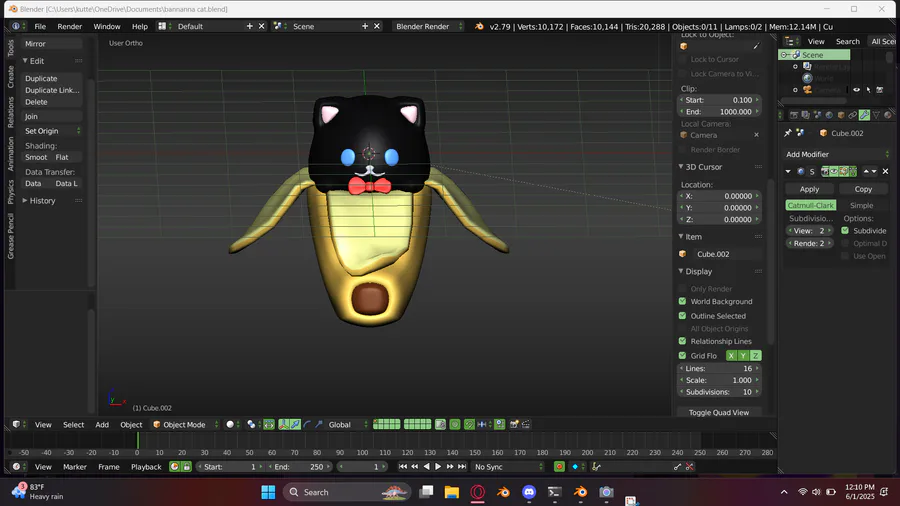Toggle the snap magnet icon
The height and width of the screenshot is (506, 900).
[469, 425]
